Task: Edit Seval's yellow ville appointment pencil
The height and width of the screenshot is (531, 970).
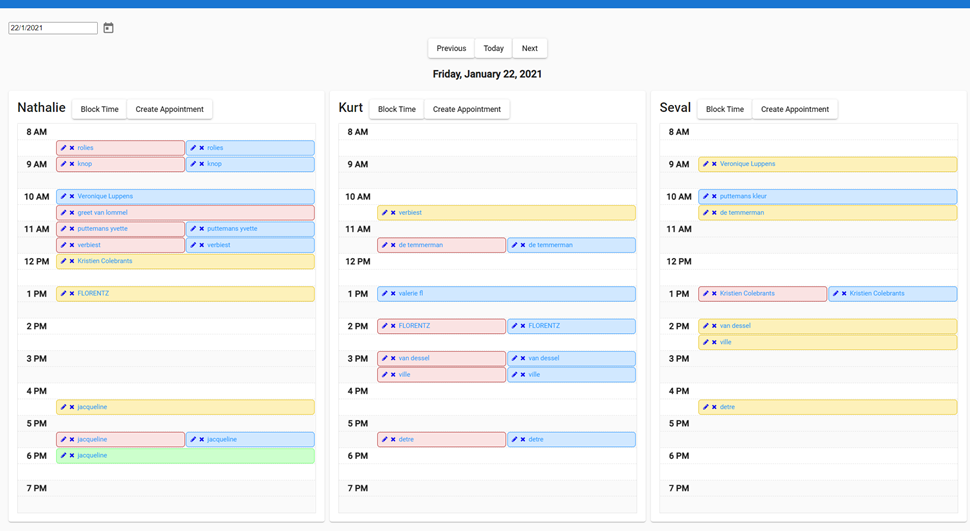Action: (705, 342)
